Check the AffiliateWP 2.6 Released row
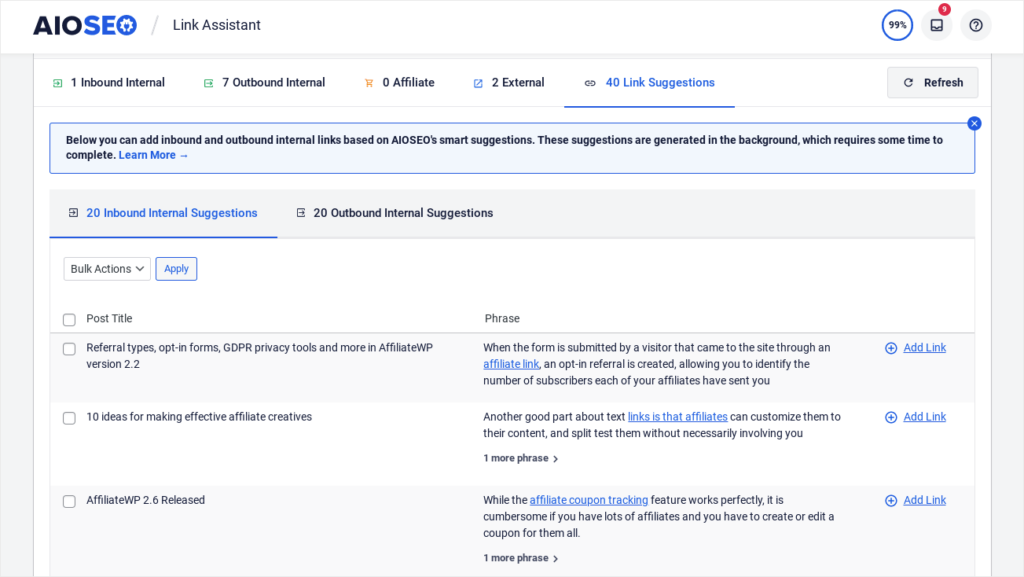This screenshot has height=577, width=1024. [x=69, y=501]
